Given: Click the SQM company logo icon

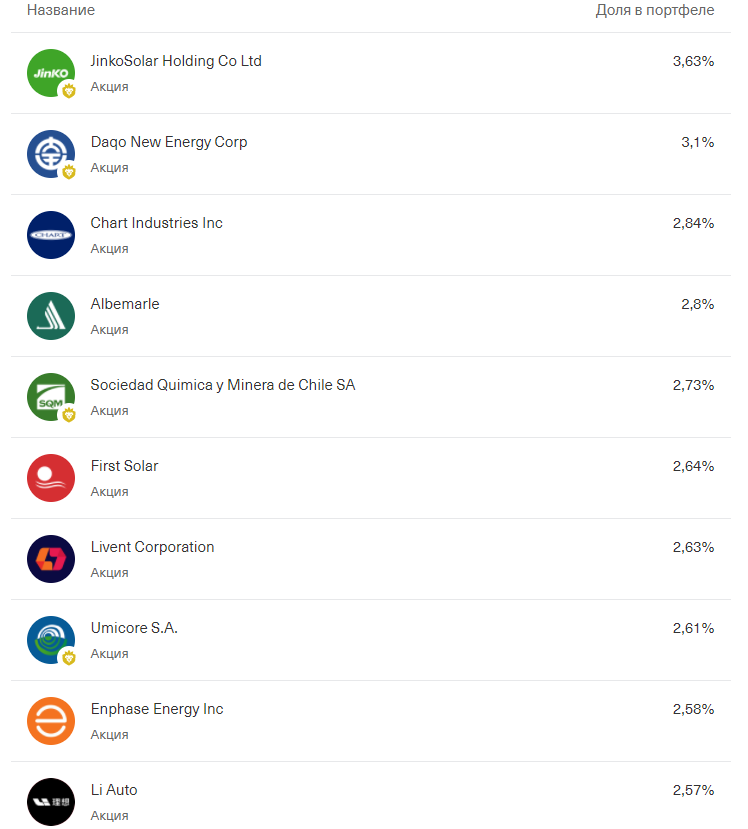Looking at the screenshot, I should pyautogui.click(x=51, y=397).
